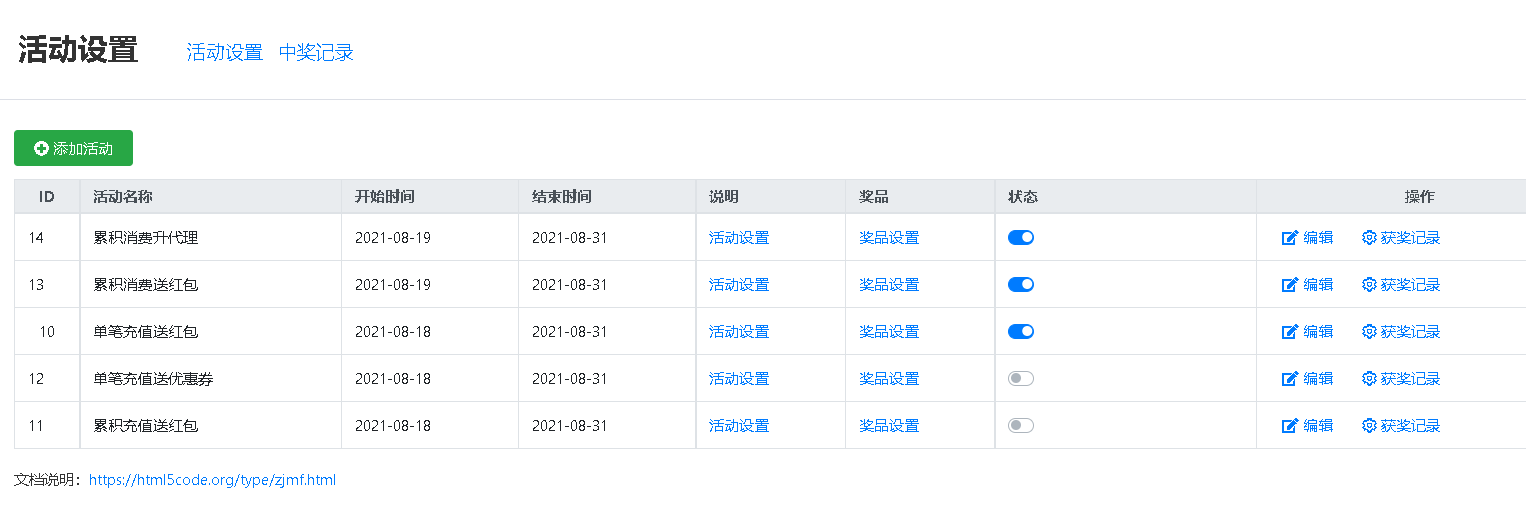Screen dimensions: 1526x516
Task: Open edit icon for 累积消费升代理
Action: (x=1290, y=238)
